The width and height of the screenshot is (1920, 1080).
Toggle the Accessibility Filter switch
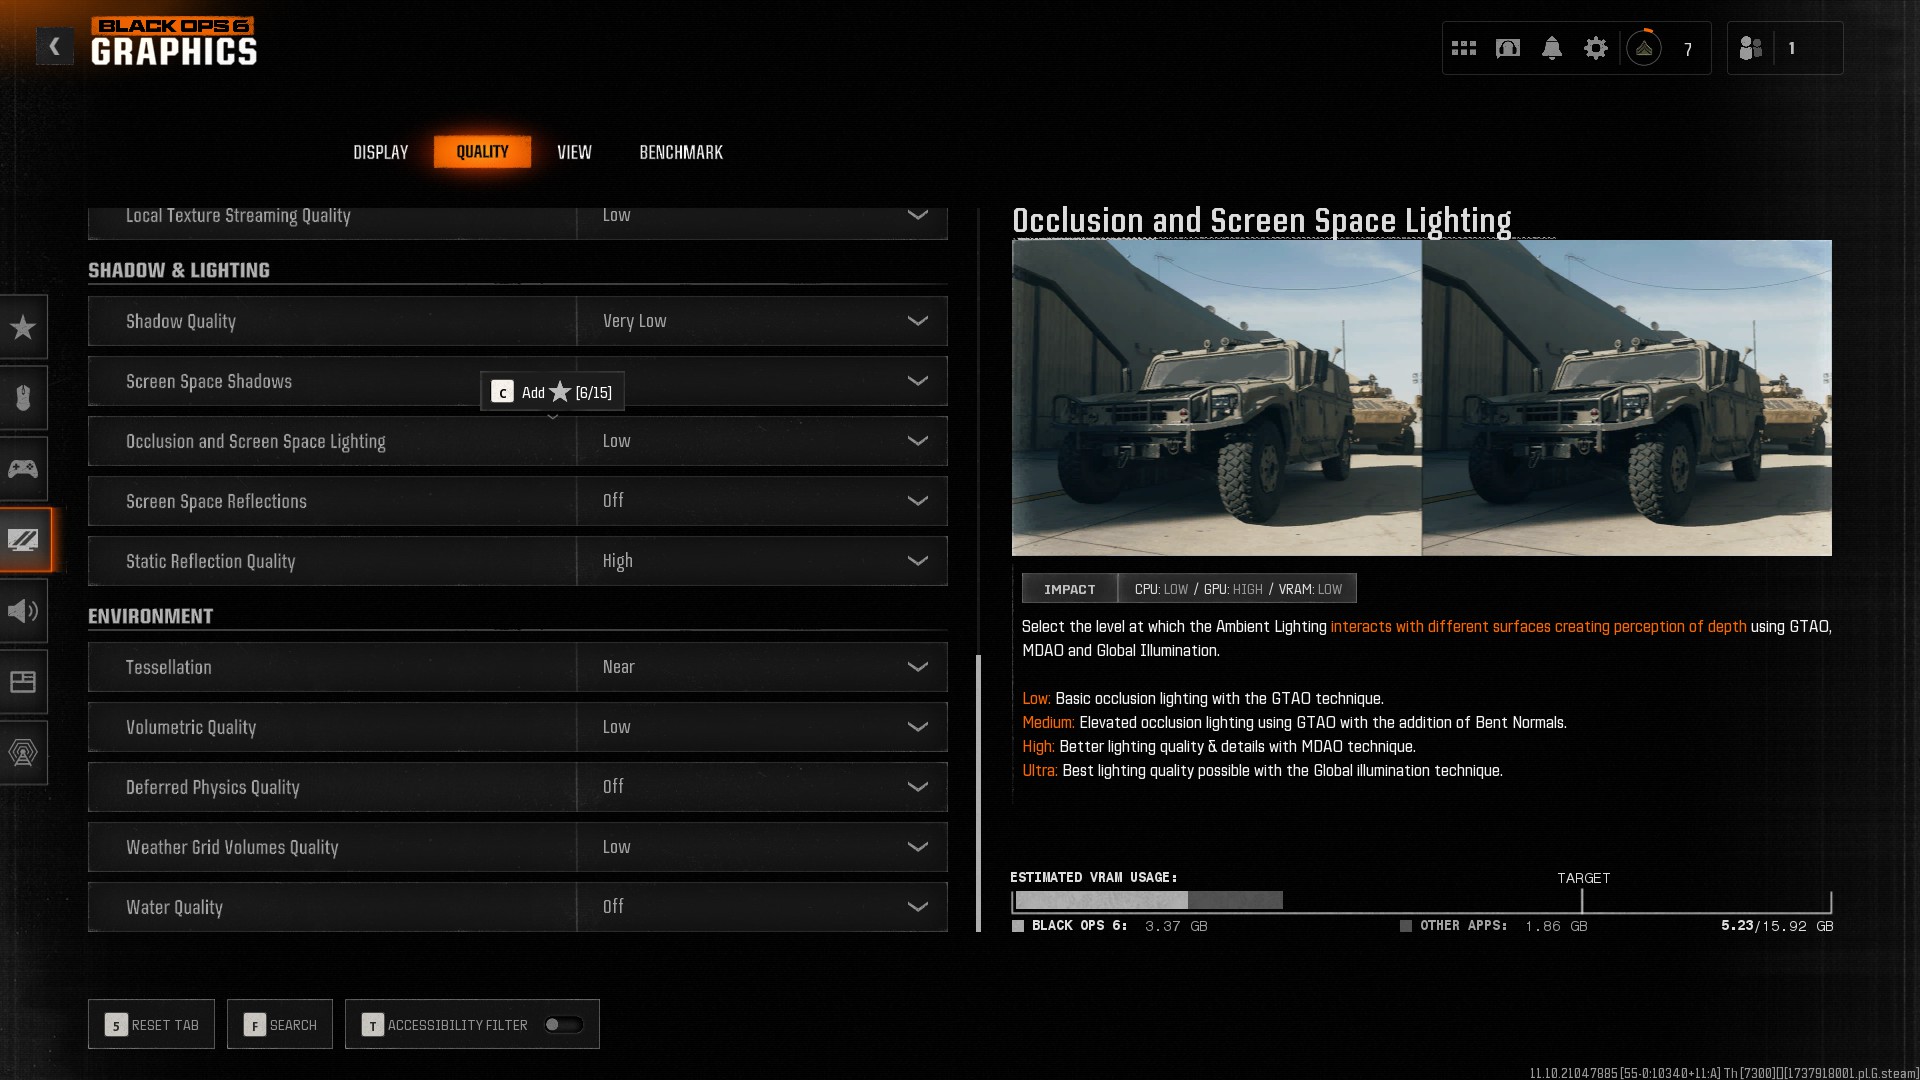563,1024
